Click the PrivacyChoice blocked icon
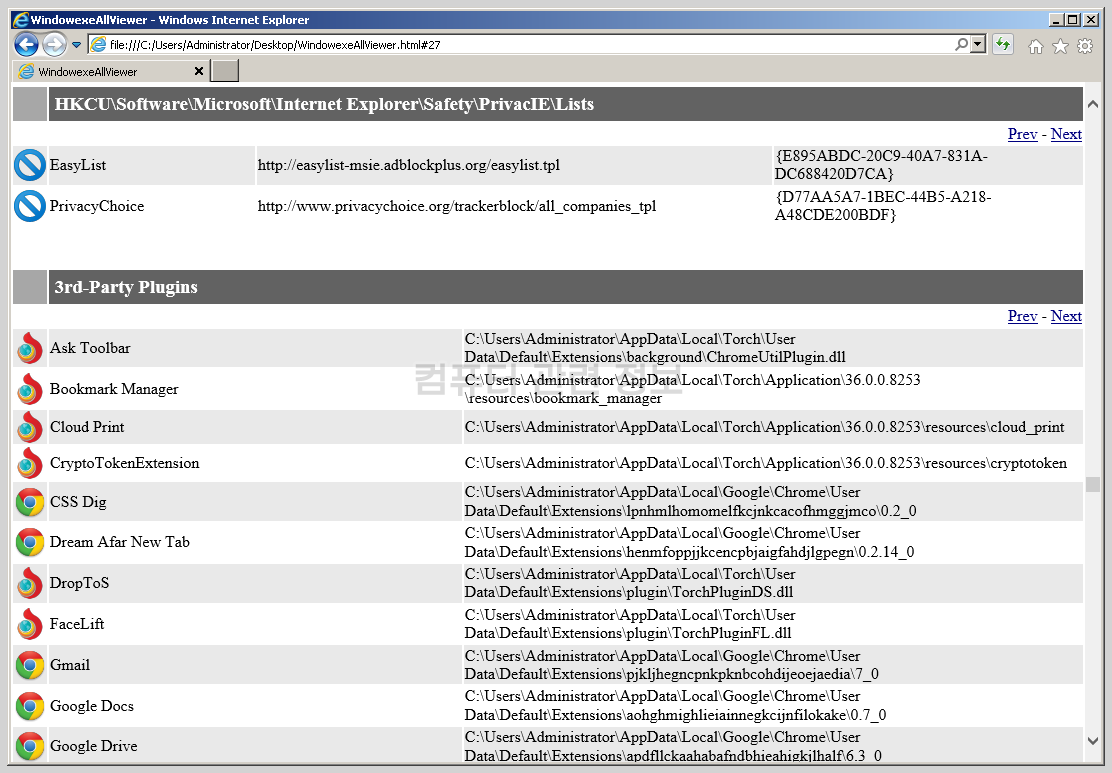The image size is (1112, 773). (30, 206)
